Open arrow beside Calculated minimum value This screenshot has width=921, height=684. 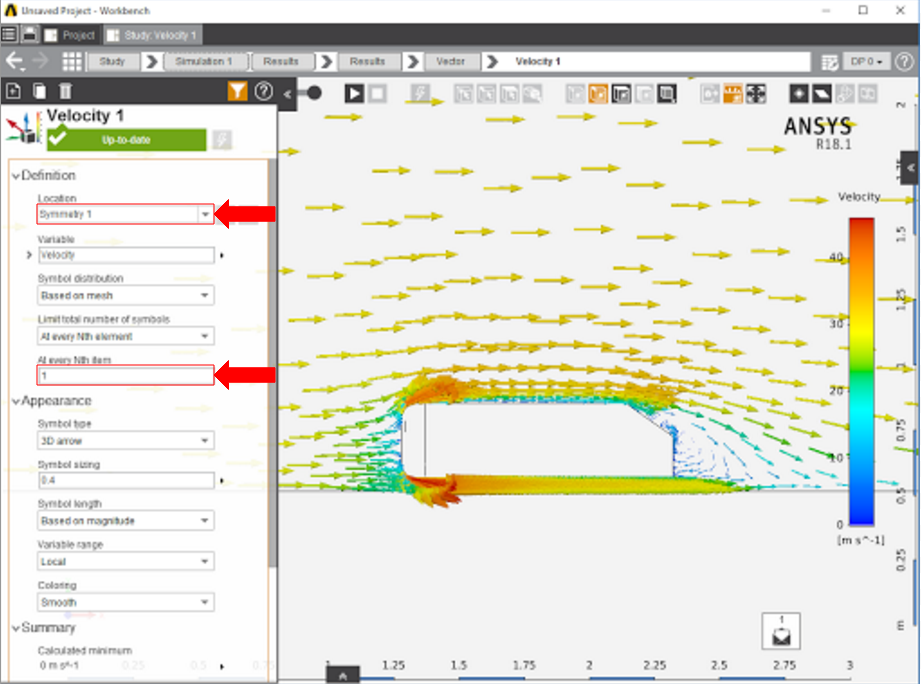point(222,666)
